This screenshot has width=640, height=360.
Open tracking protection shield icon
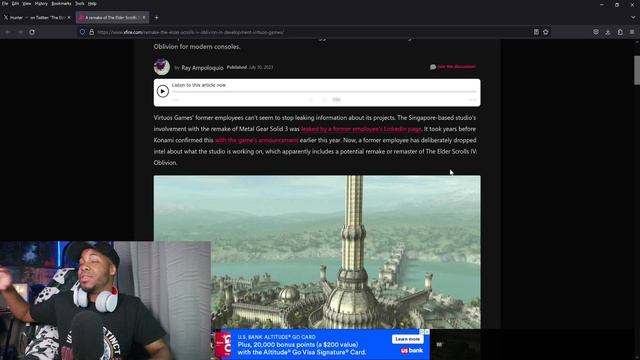82,32
